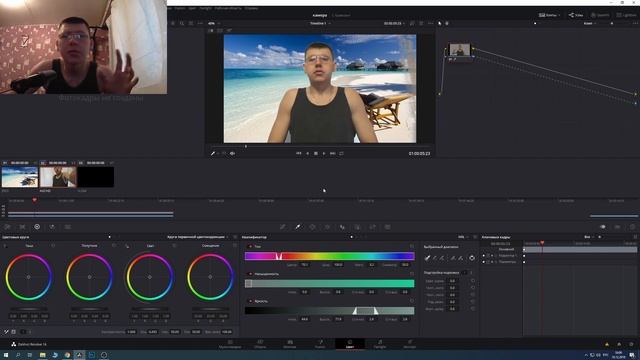Jump to the first frame in viewer
The height and width of the screenshot is (360, 640).
pyautogui.click(x=298, y=153)
